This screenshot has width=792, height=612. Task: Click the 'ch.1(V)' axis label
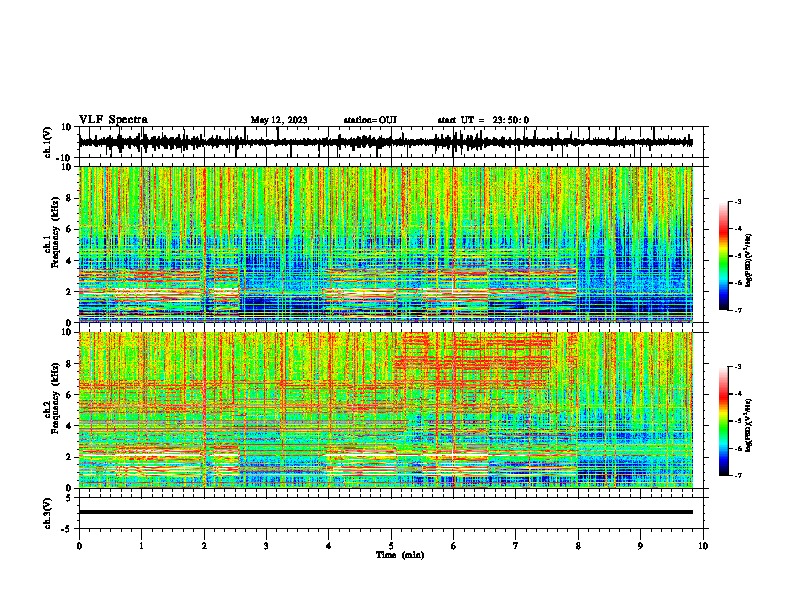click(x=48, y=142)
